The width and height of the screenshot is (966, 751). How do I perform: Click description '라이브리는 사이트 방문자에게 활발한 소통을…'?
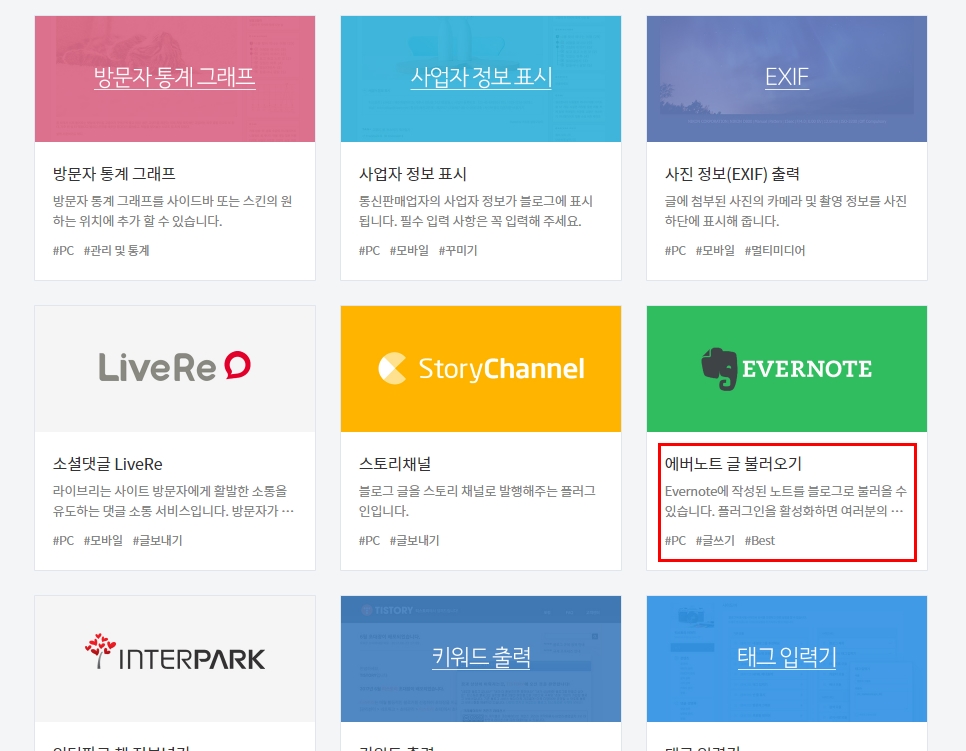[x=173, y=501]
